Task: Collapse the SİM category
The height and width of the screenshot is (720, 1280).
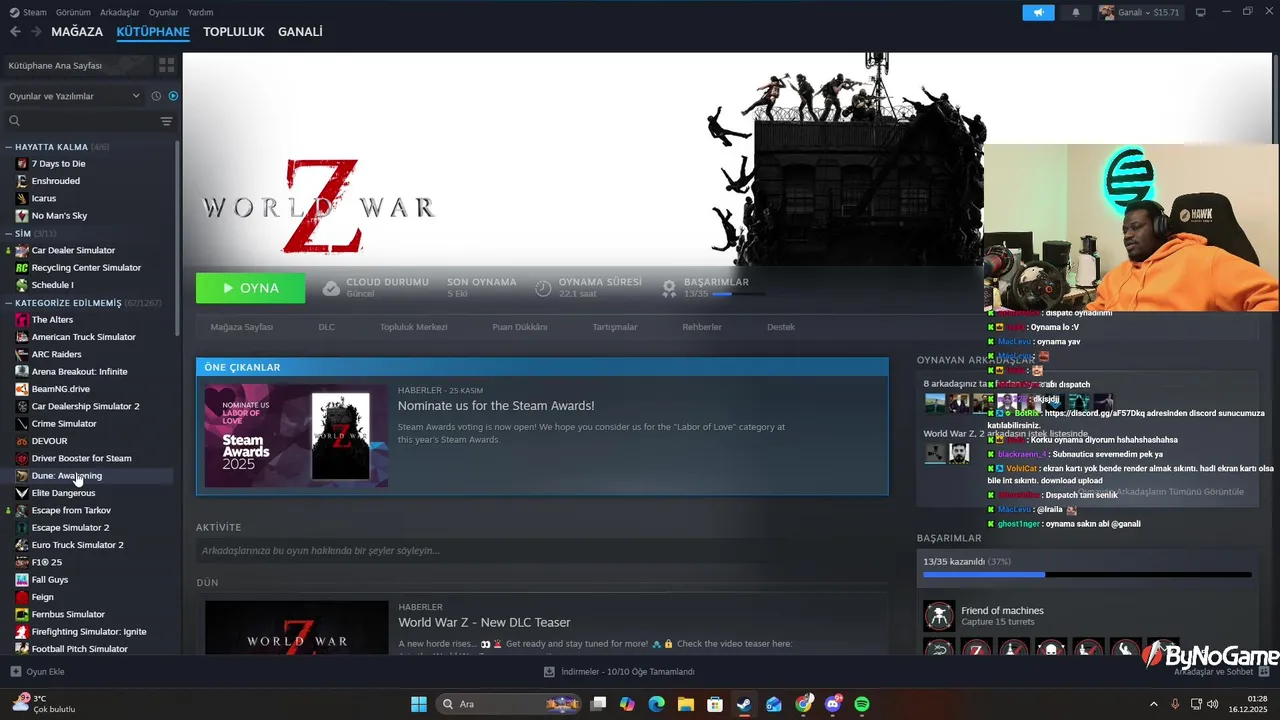Action: click(9, 233)
